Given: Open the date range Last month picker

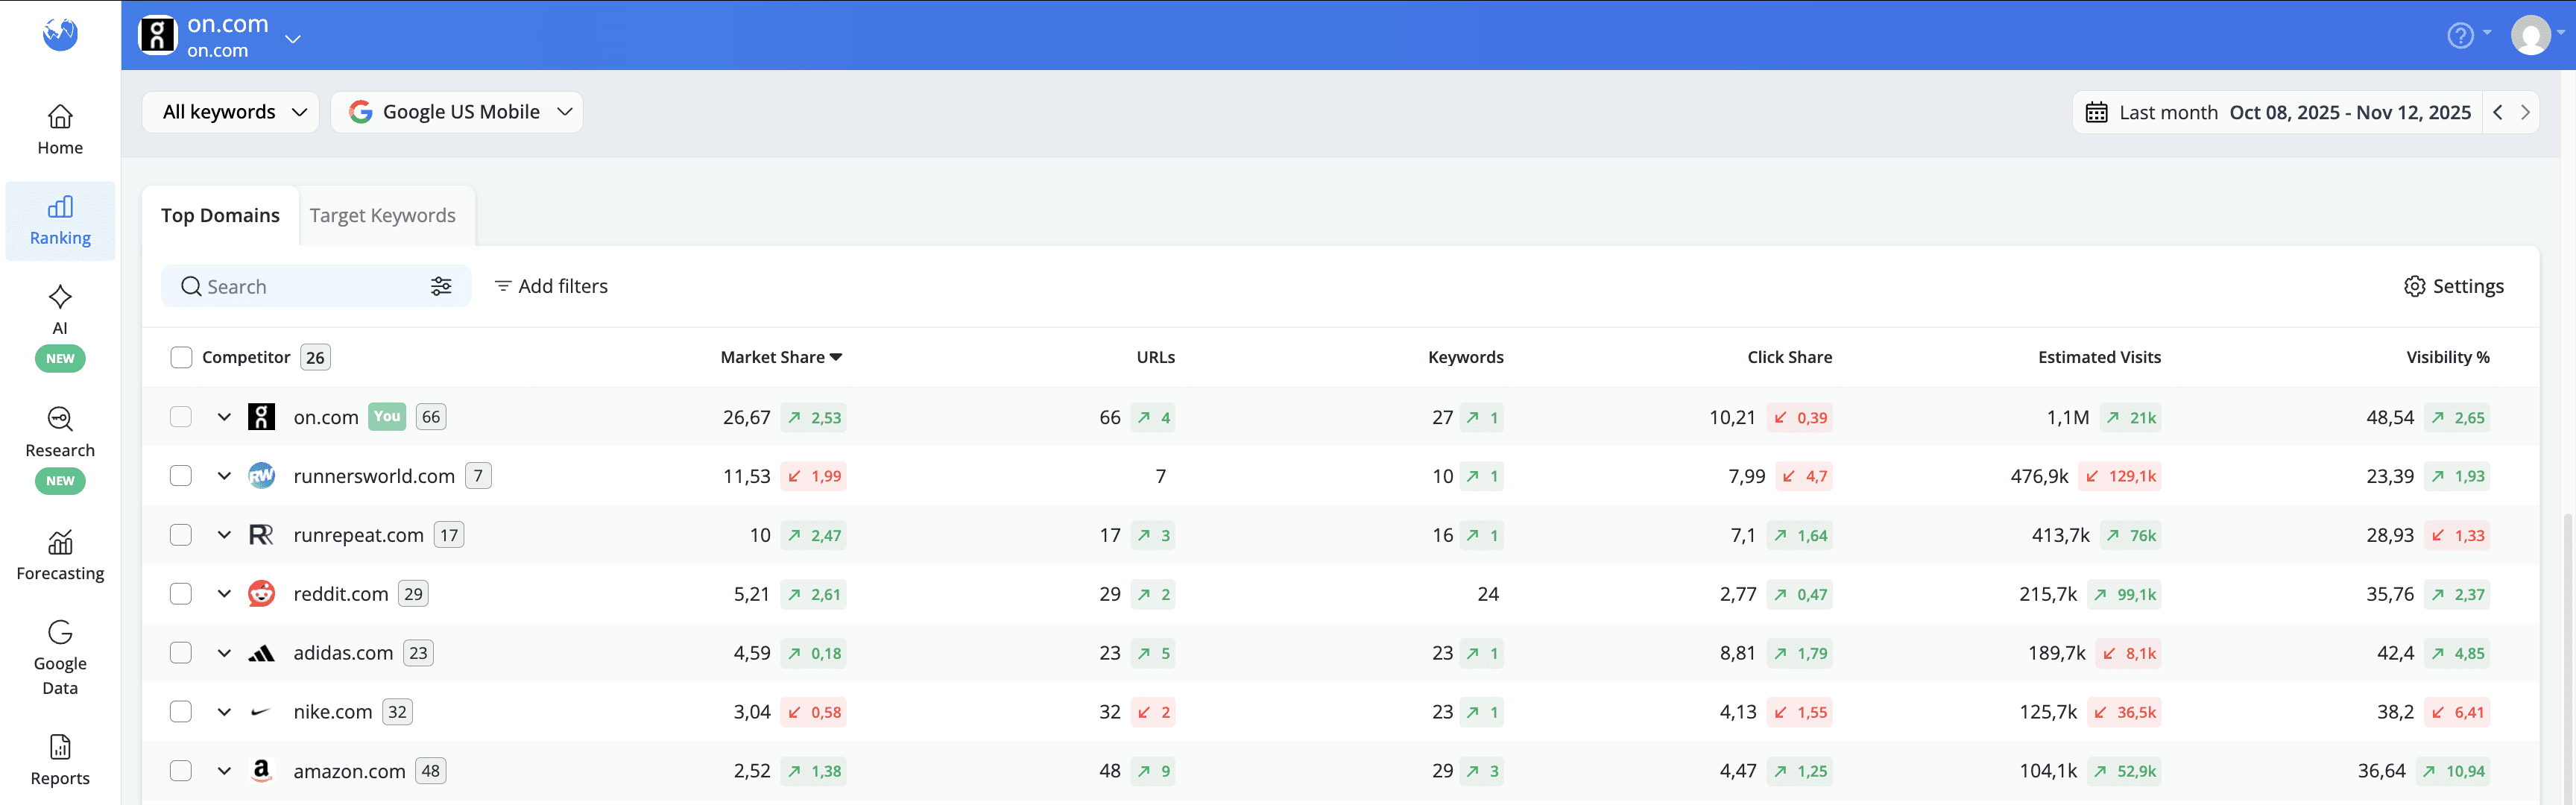Looking at the screenshot, I should 2278,112.
